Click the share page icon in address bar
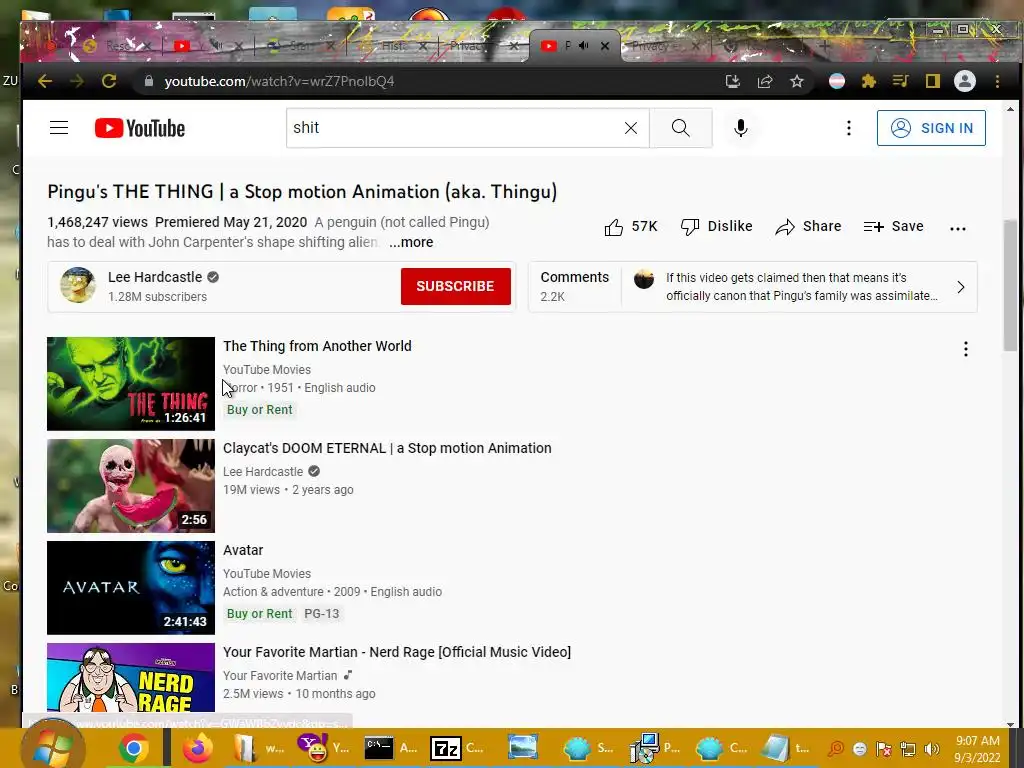1024x768 pixels. (x=765, y=81)
